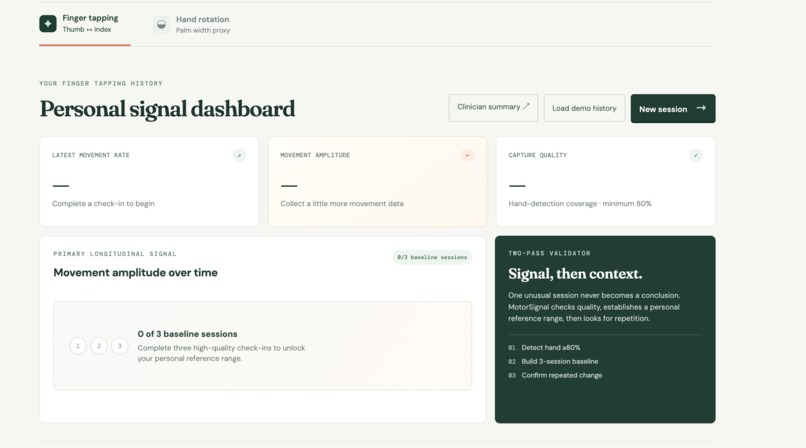Click the Movement Amplitude card status icon
Image resolution: width=806 pixels, height=448 pixels.
click(x=467, y=155)
